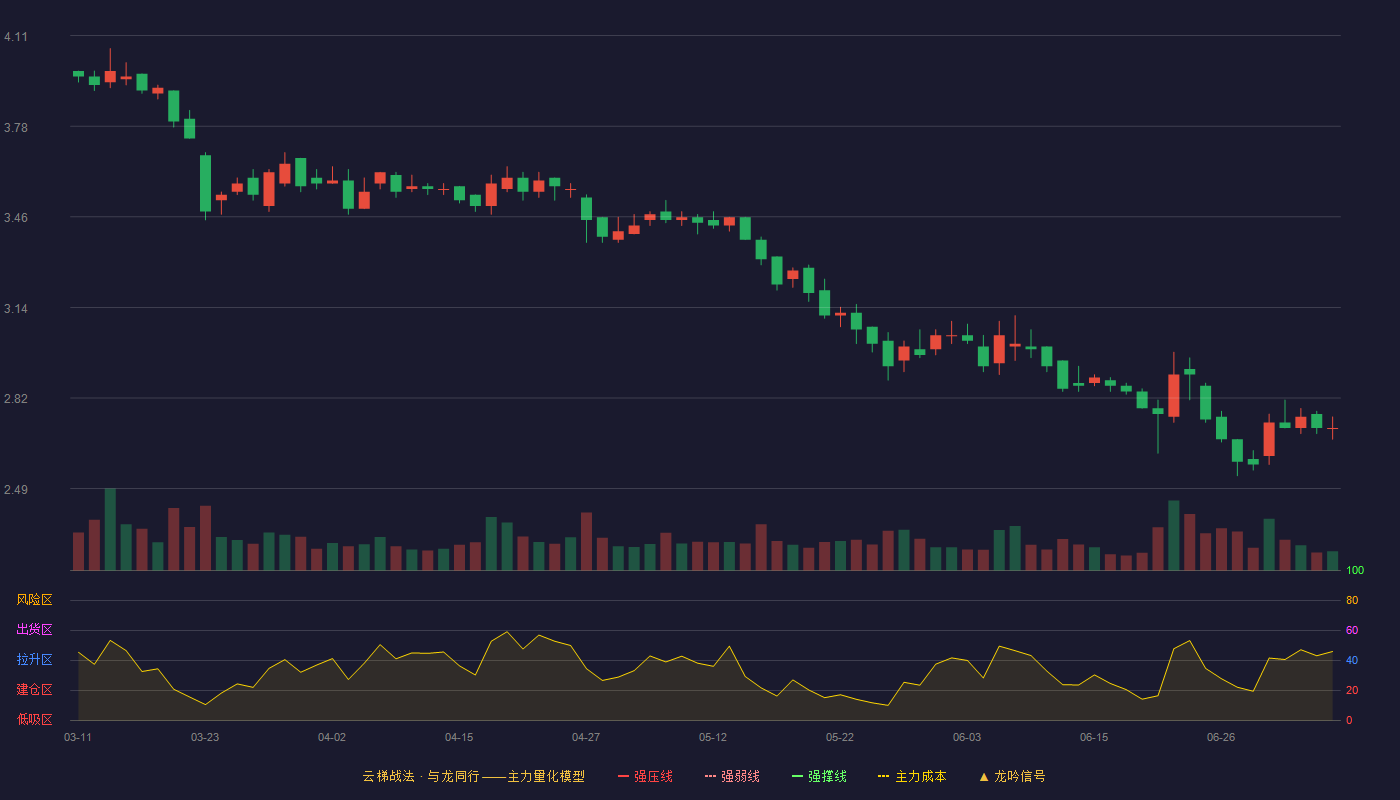
Task: Click the 风险区 zone label
Action: point(34,600)
